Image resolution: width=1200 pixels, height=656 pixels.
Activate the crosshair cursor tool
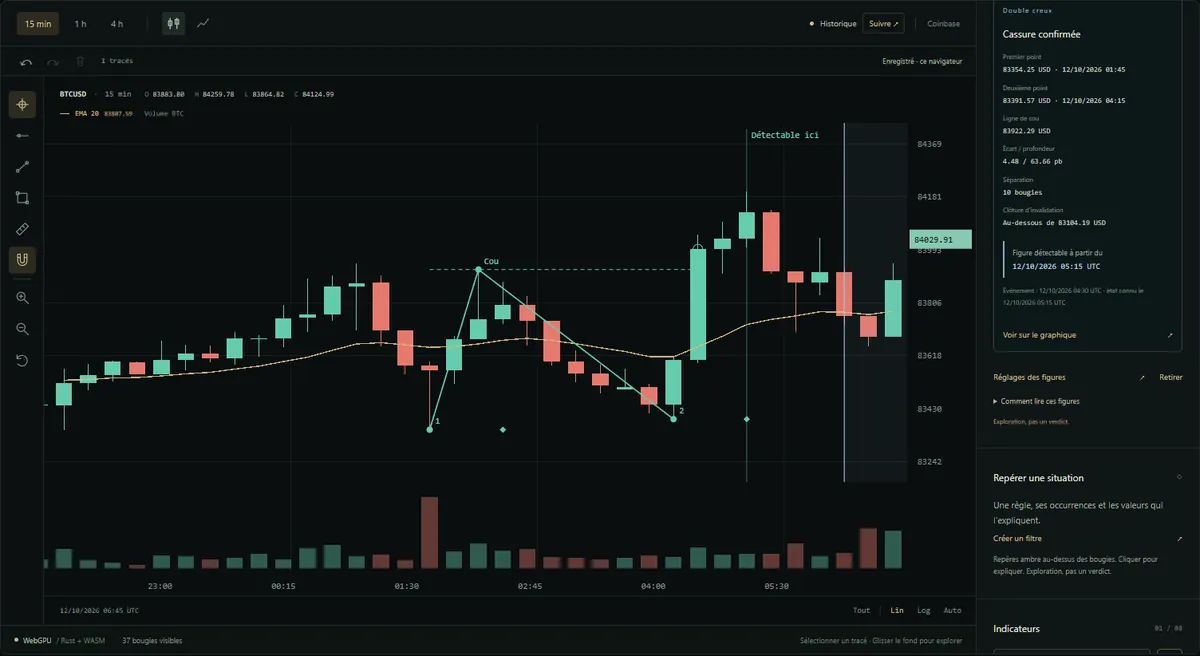click(x=22, y=104)
